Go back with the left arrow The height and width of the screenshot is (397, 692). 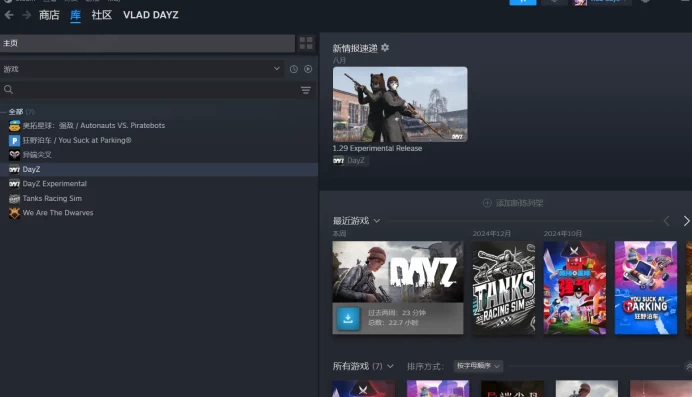click(9, 15)
